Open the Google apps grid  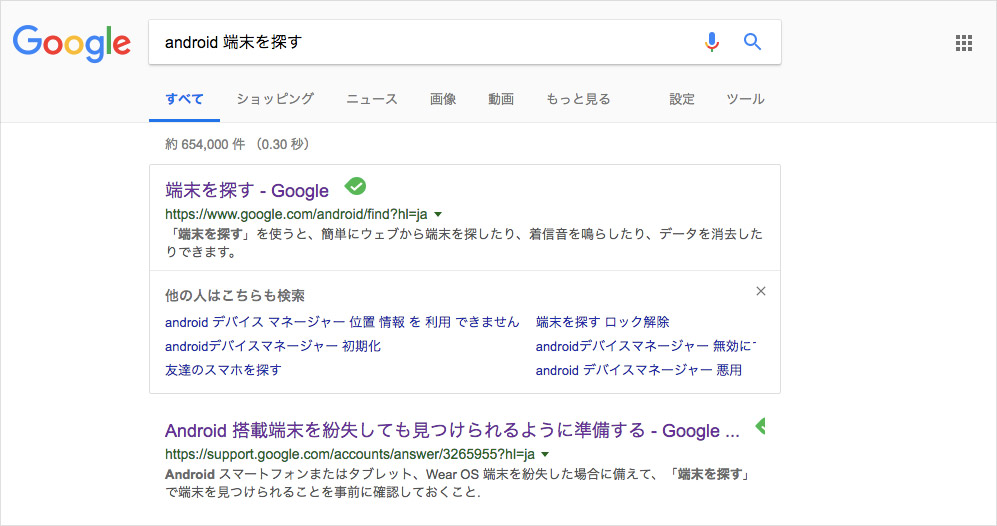coord(964,43)
